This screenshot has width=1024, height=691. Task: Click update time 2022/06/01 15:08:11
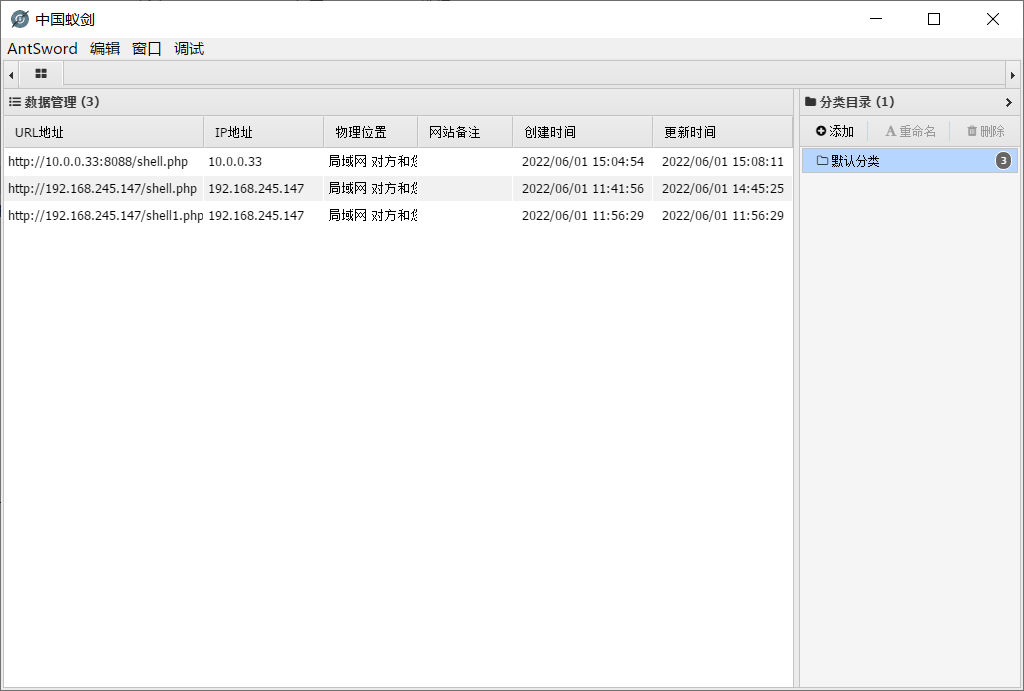[x=722, y=161]
